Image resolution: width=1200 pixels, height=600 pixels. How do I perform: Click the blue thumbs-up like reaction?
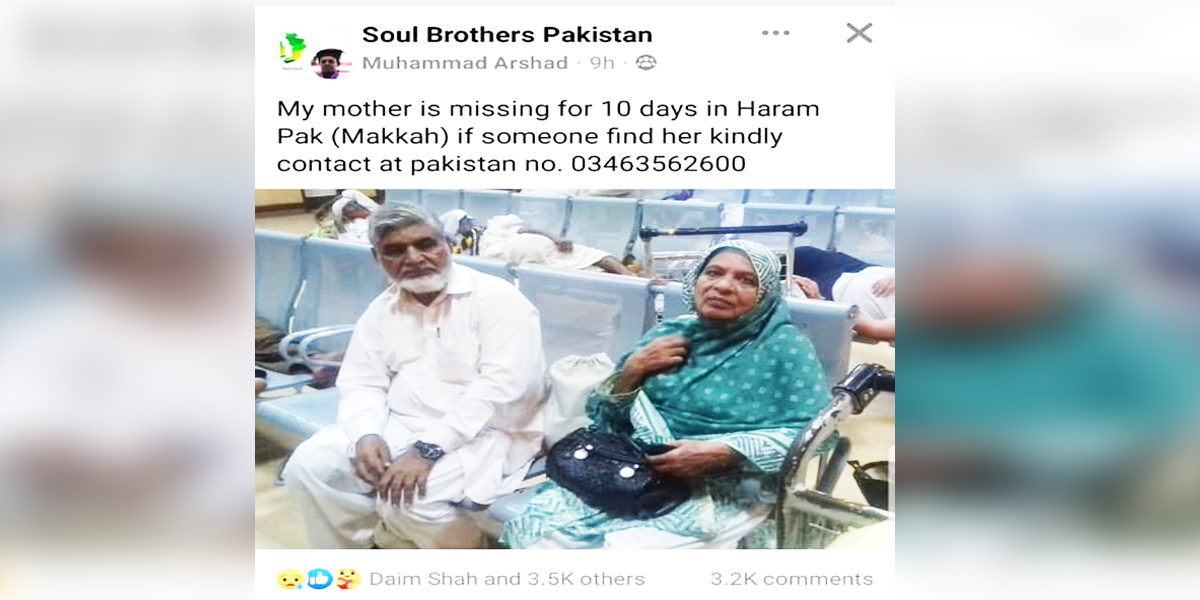coord(319,579)
